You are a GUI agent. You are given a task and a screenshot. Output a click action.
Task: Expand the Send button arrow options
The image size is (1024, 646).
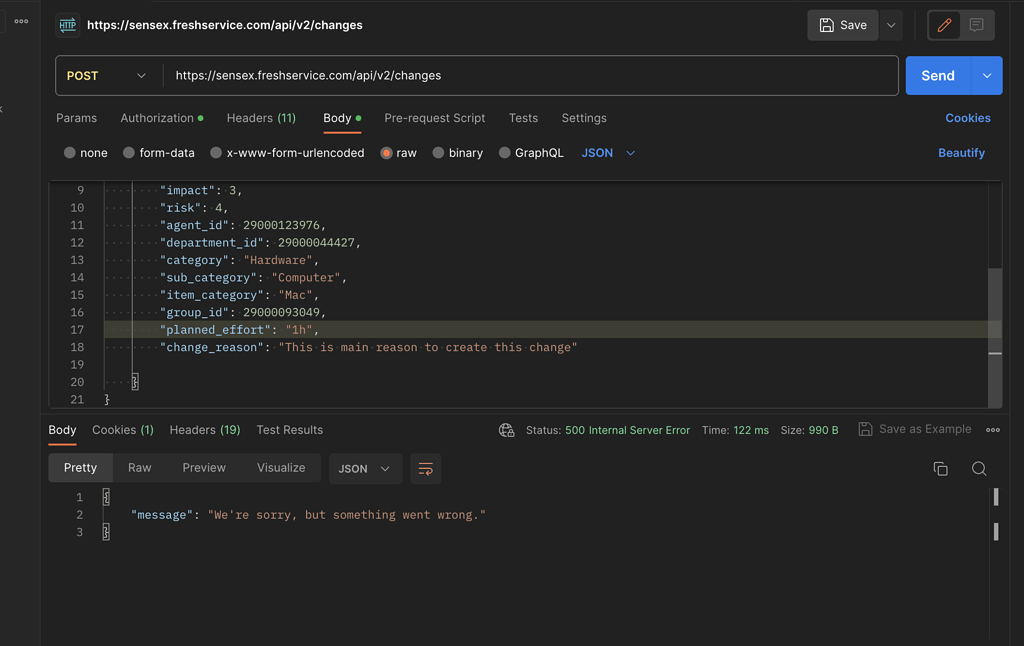pos(987,76)
